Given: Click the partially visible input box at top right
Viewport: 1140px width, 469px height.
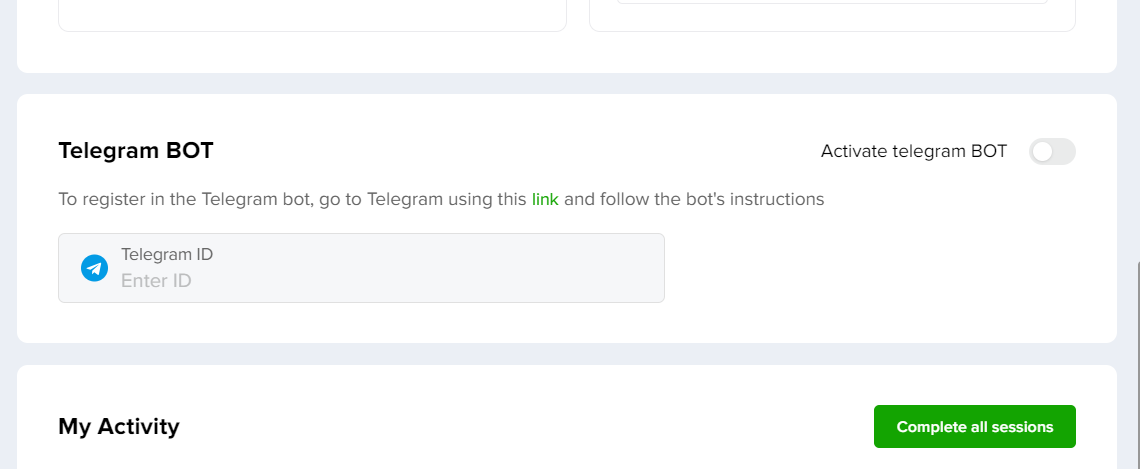Looking at the screenshot, I should [832, 2].
